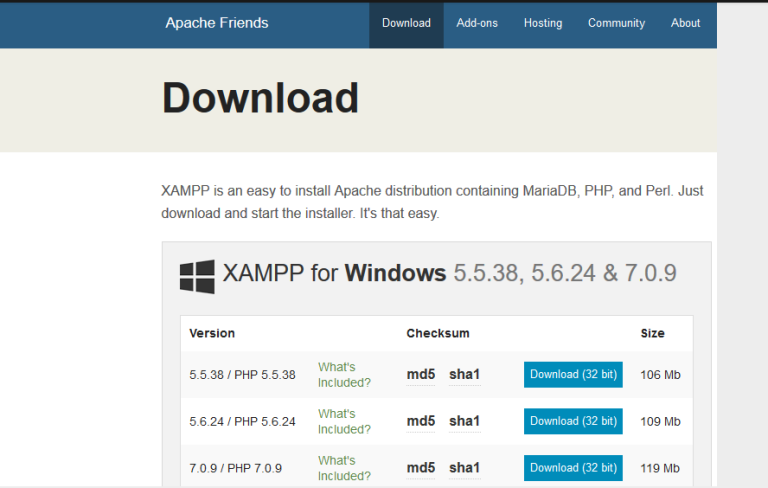Click the Version column header
Viewport: 768px width, 488px height.
(212, 333)
